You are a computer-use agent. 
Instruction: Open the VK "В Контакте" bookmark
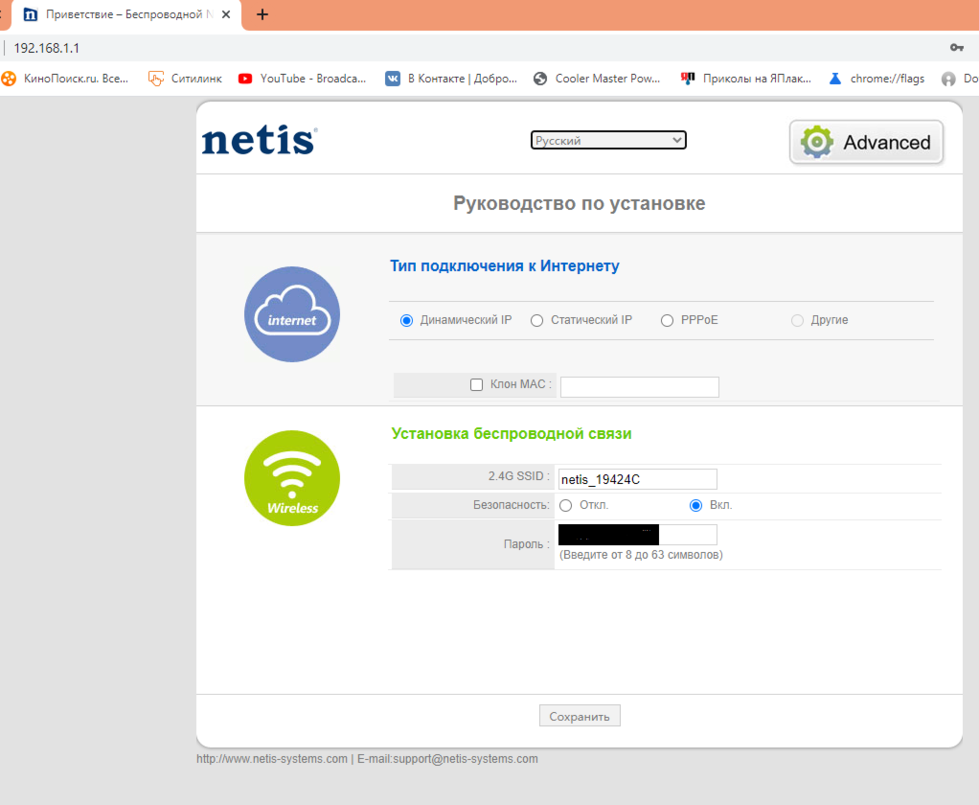coord(451,78)
